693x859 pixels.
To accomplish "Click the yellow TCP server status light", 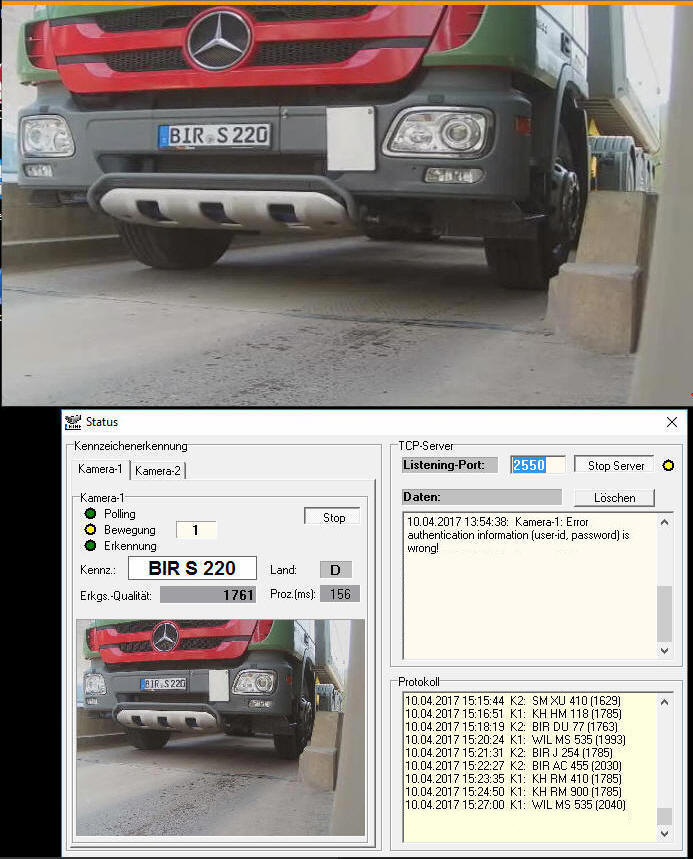I will click(x=668, y=466).
